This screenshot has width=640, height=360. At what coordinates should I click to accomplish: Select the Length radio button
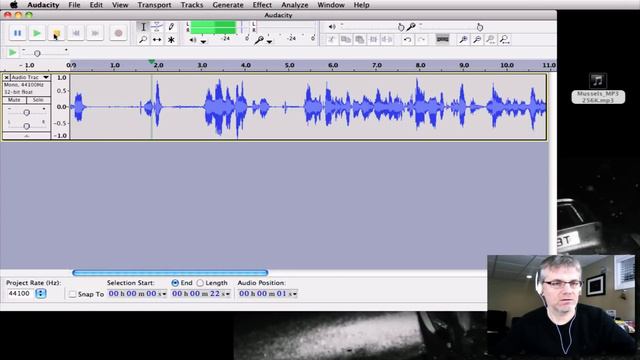[200, 282]
